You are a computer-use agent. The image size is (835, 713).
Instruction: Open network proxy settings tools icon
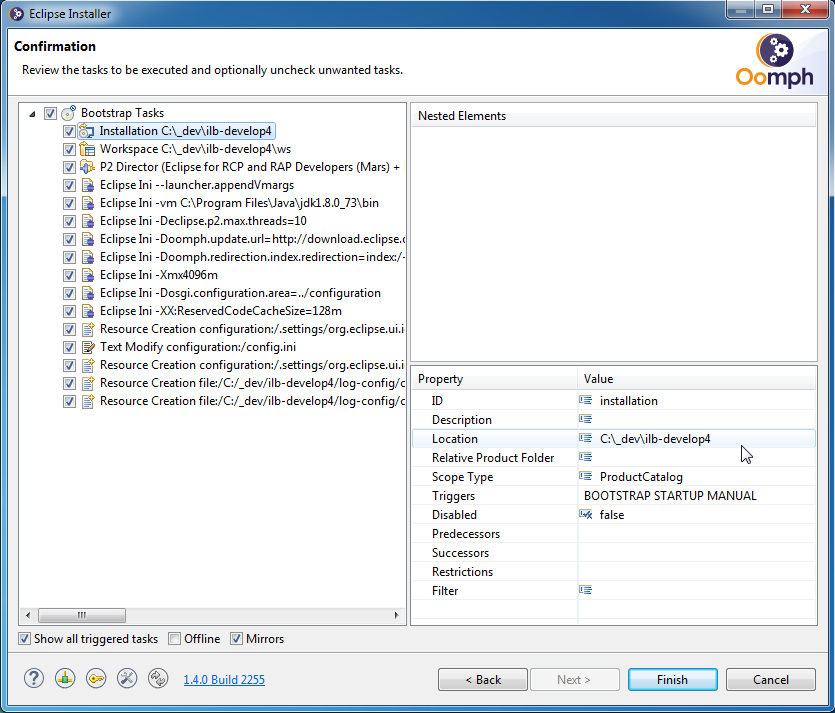tap(127, 678)
